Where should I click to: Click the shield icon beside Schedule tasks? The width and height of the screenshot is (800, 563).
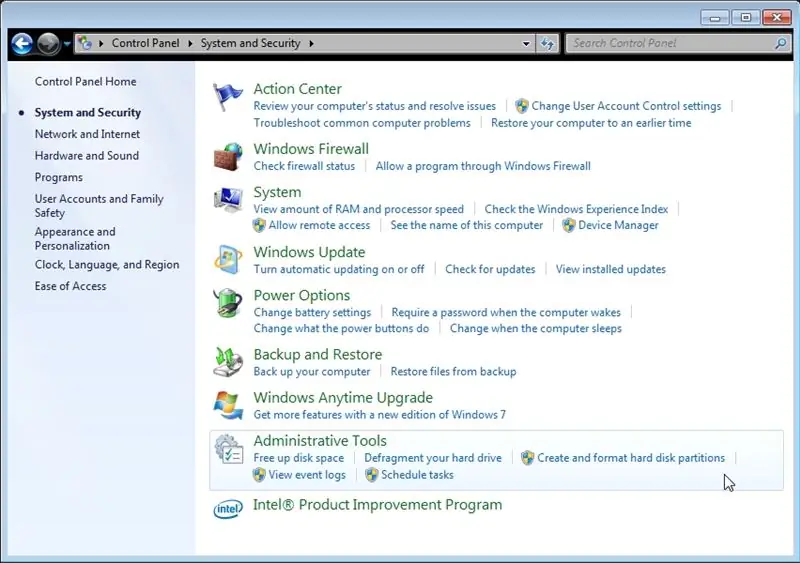pyautogui.click(x=371, y=475)
